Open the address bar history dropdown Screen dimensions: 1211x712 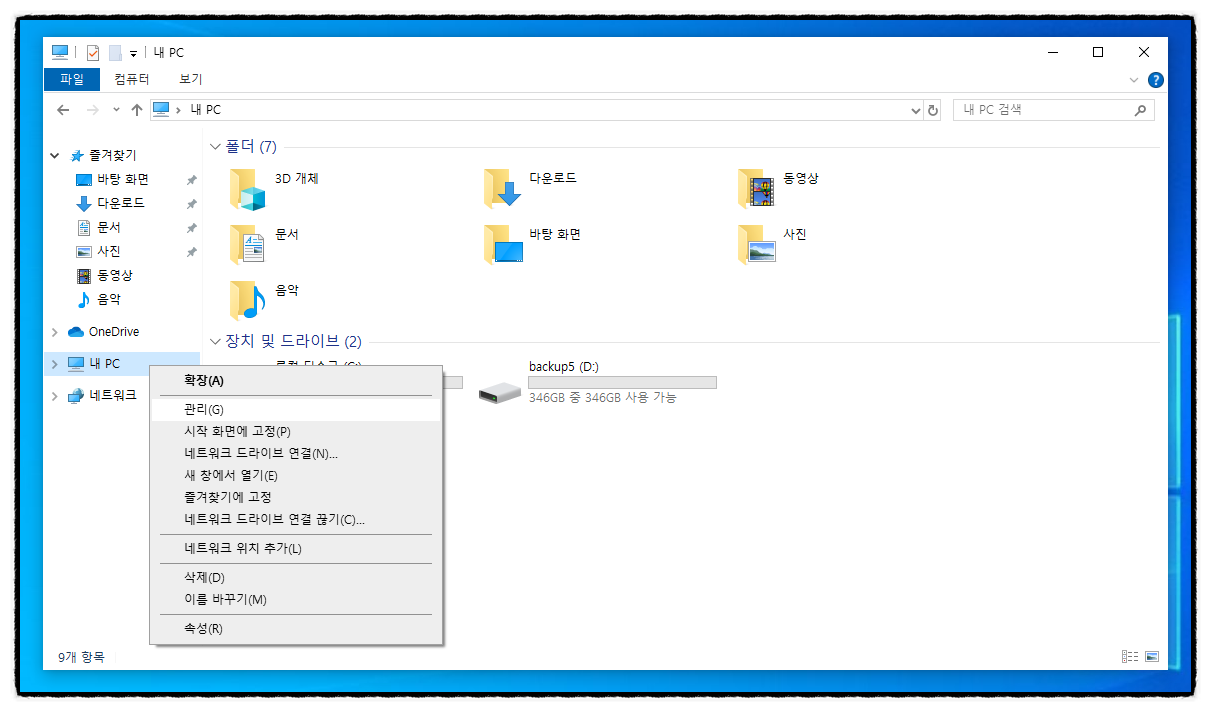tap(916, 110)
